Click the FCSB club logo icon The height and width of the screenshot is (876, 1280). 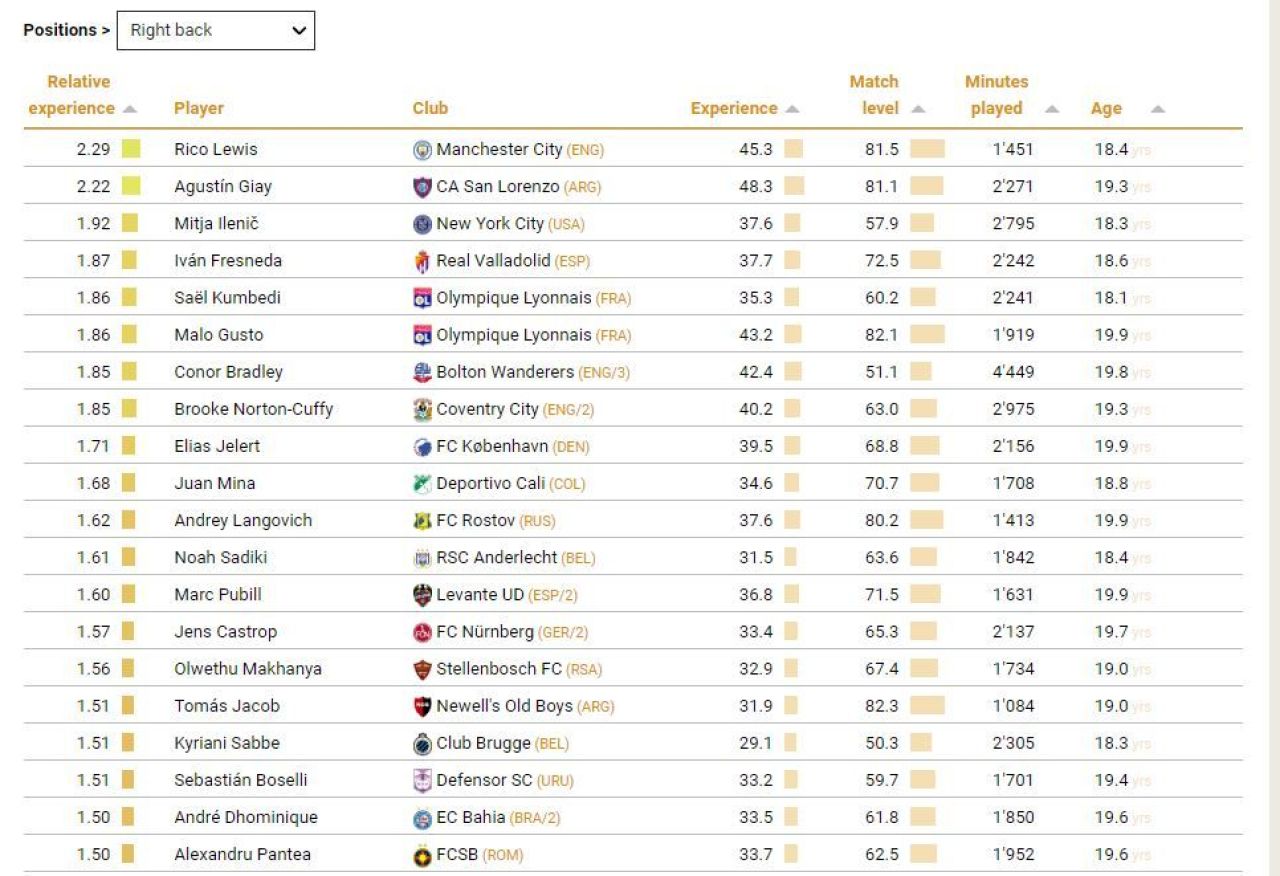coord(422,855)
